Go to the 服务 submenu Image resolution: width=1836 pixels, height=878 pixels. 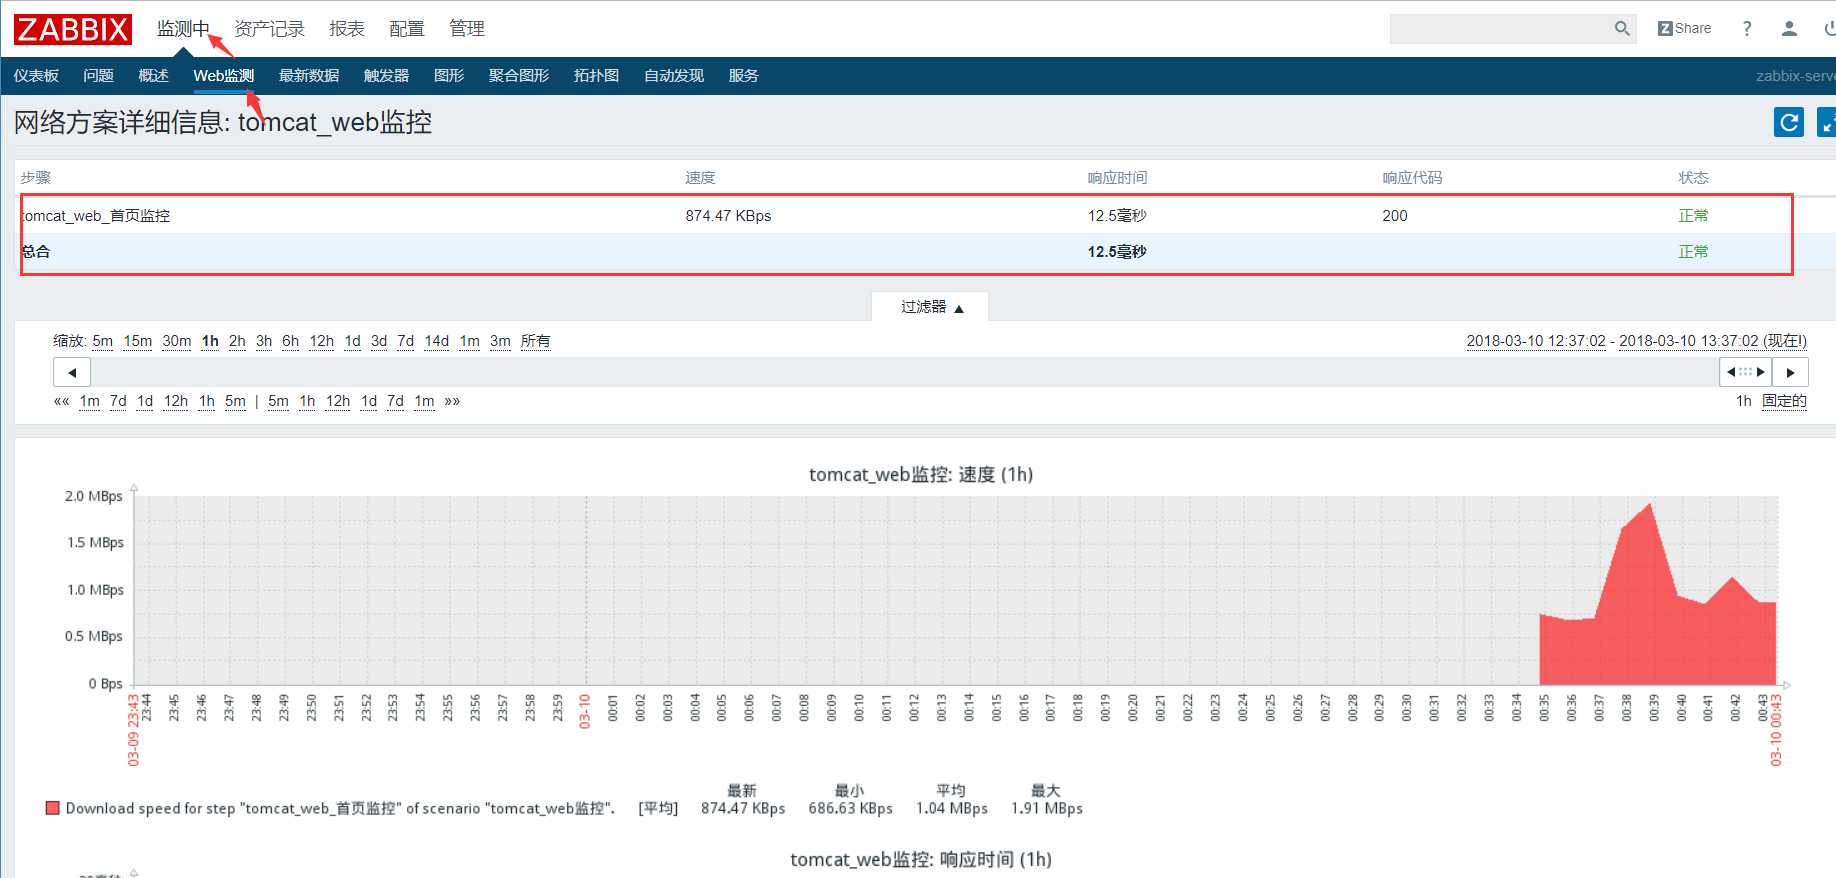(743, 76)
